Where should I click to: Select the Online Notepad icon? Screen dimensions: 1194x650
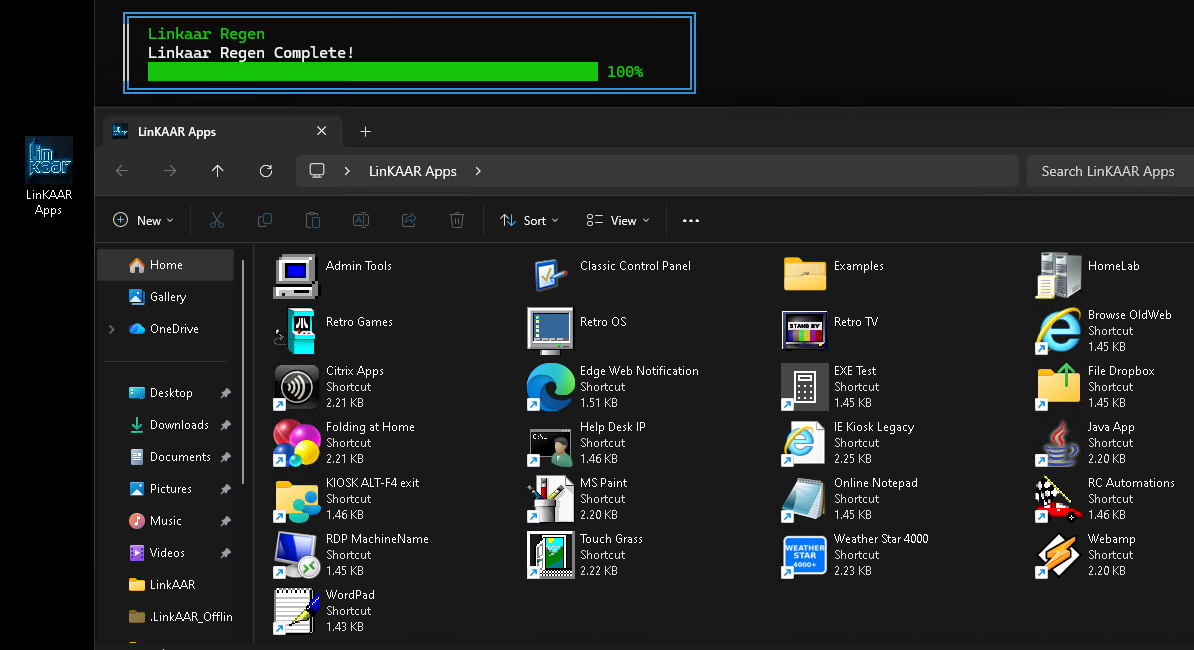click(x=804, y=499)
